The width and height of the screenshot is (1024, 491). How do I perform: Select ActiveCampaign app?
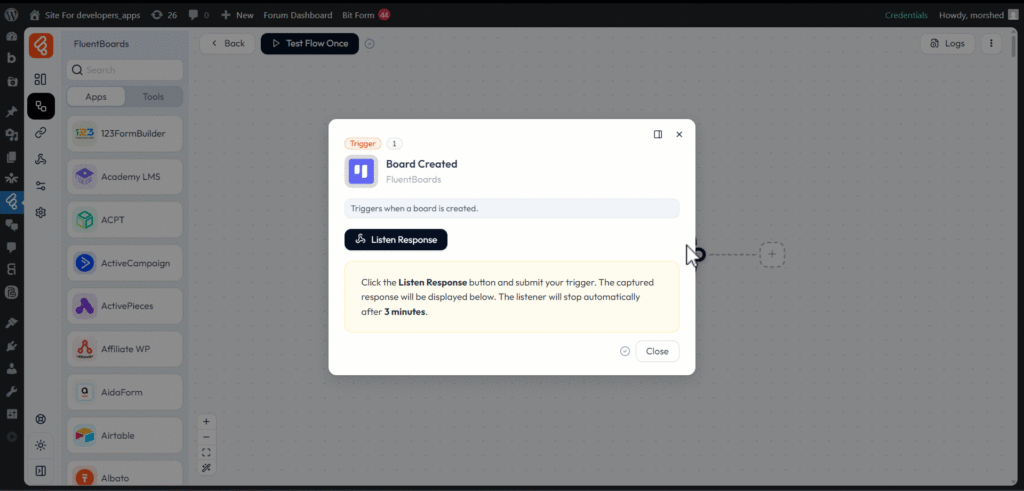pos(125,263)
